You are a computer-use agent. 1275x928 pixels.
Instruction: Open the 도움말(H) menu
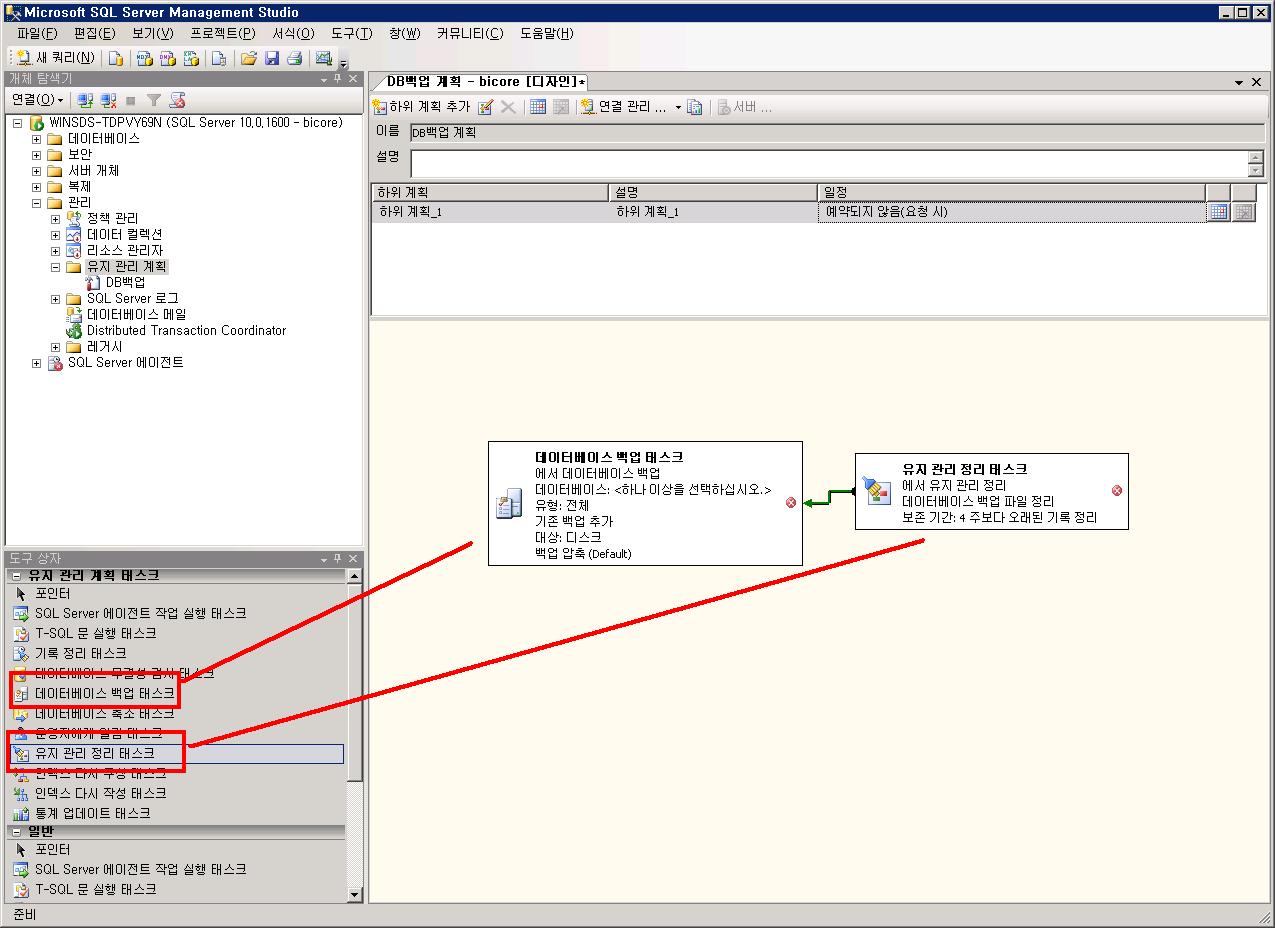tap(546, 33)
